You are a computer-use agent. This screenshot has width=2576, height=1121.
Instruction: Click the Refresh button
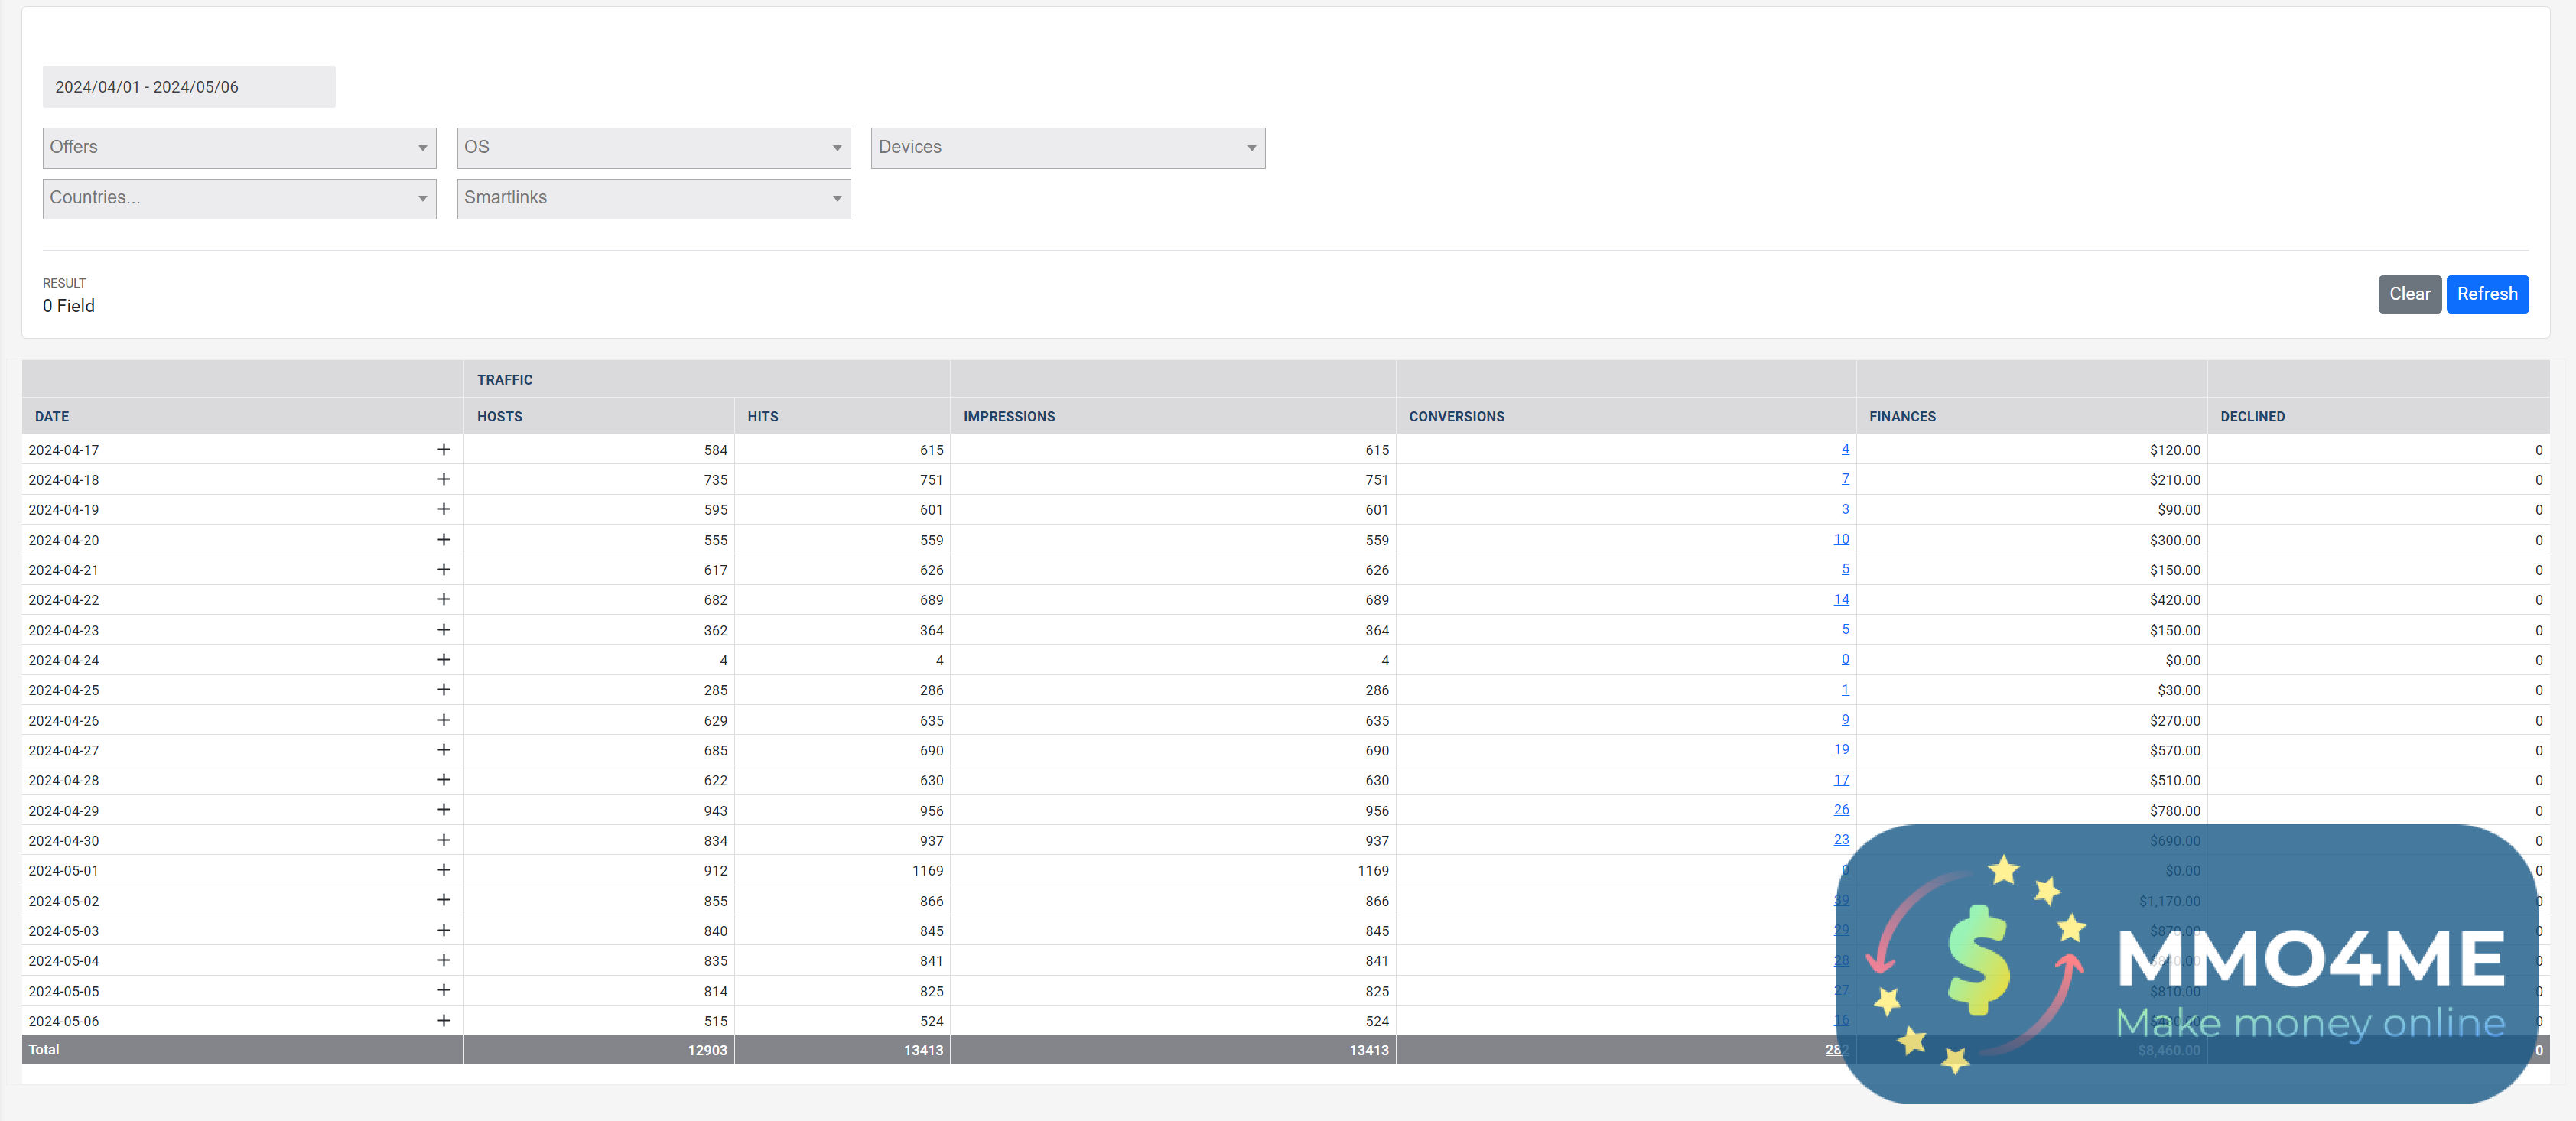point(2486,294)
